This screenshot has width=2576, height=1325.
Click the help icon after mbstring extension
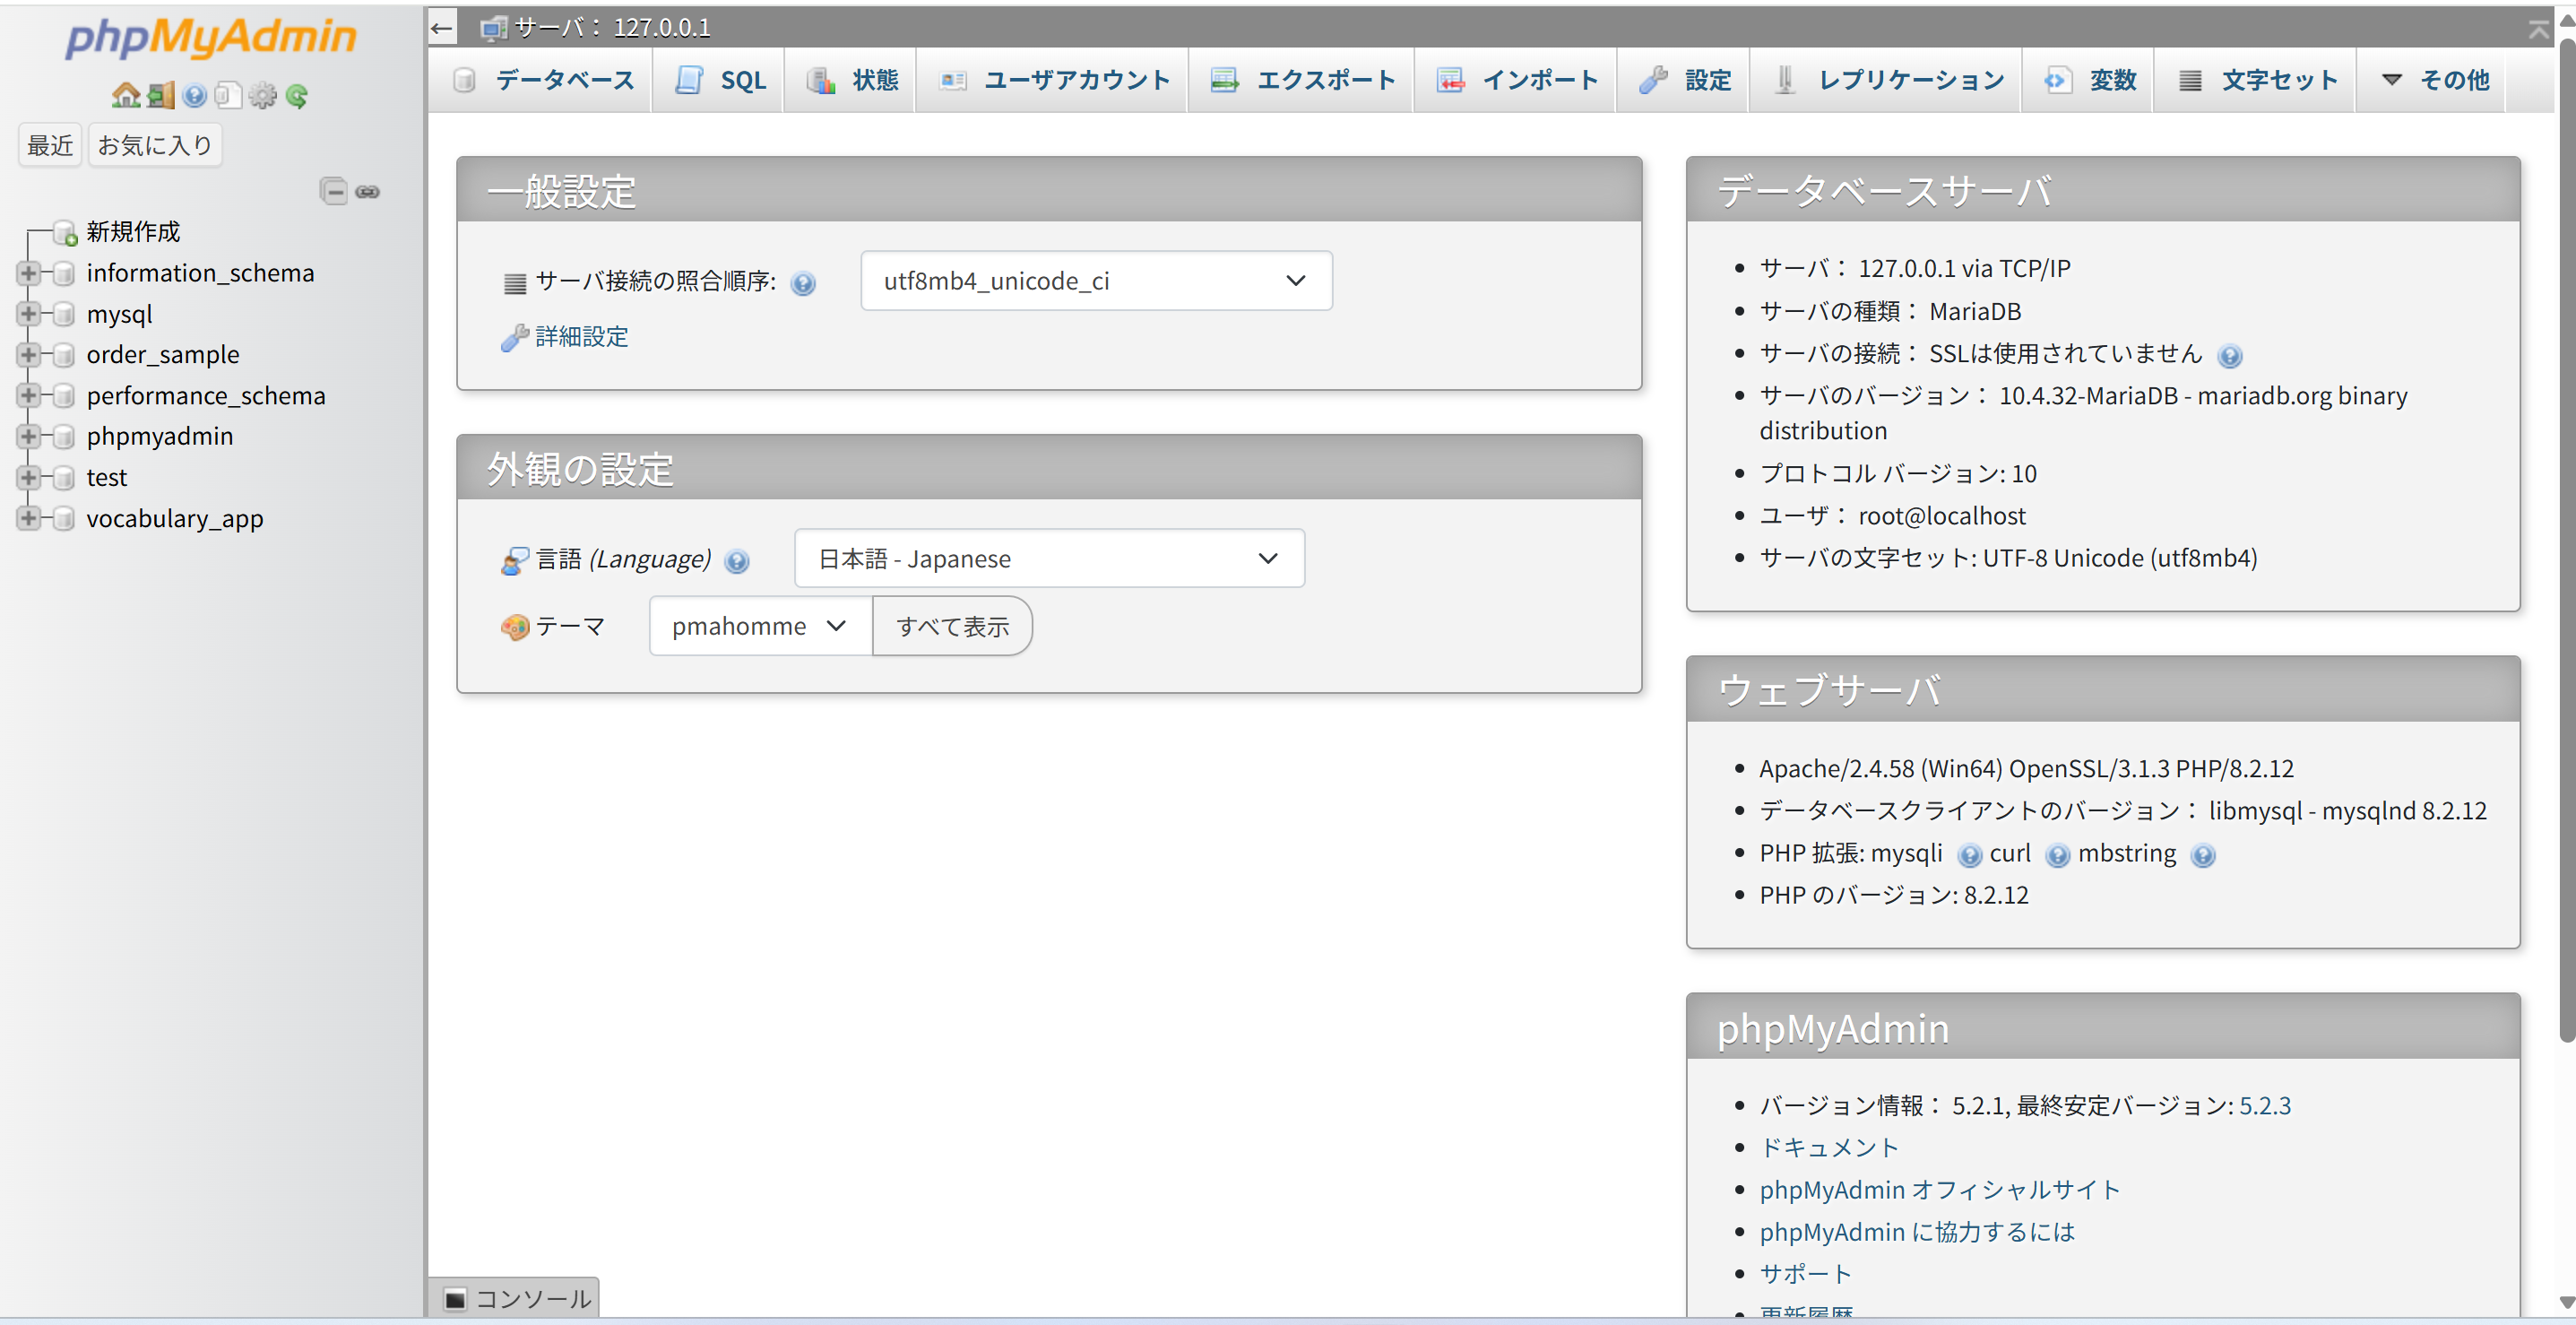(x=2203, y=855)
